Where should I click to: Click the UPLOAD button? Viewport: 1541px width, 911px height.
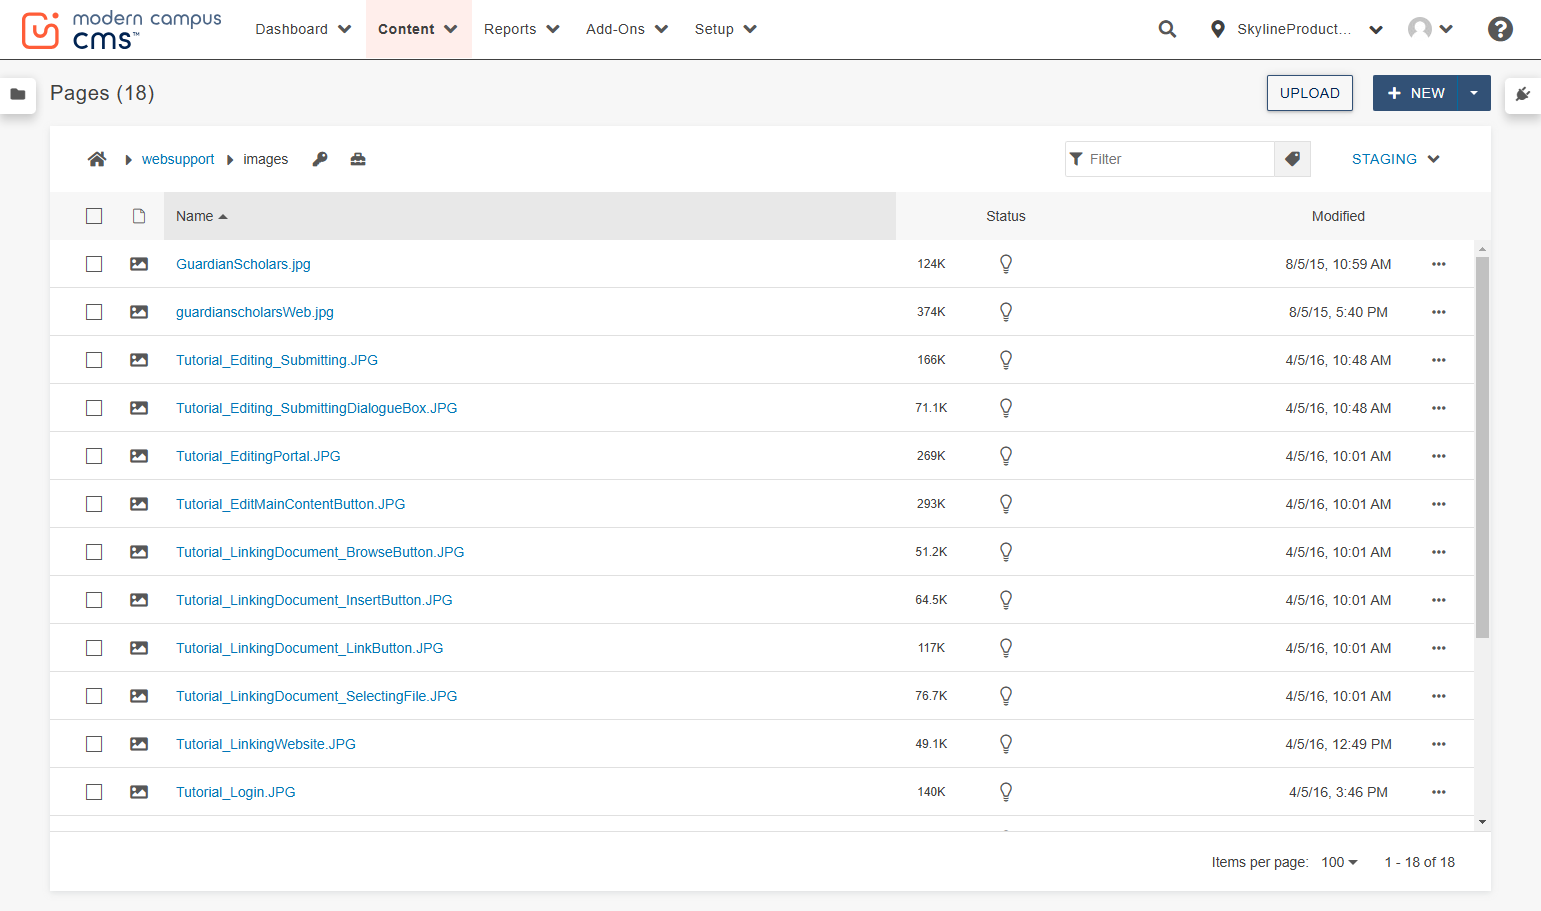(1310, 93)
